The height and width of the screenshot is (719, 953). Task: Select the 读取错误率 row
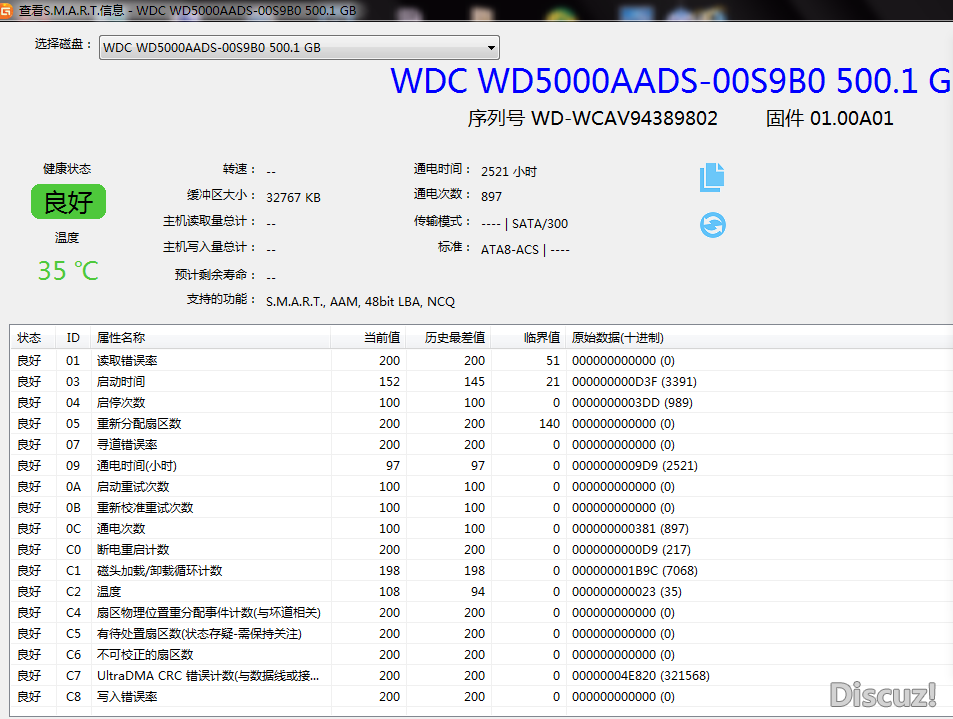point(481,360)
